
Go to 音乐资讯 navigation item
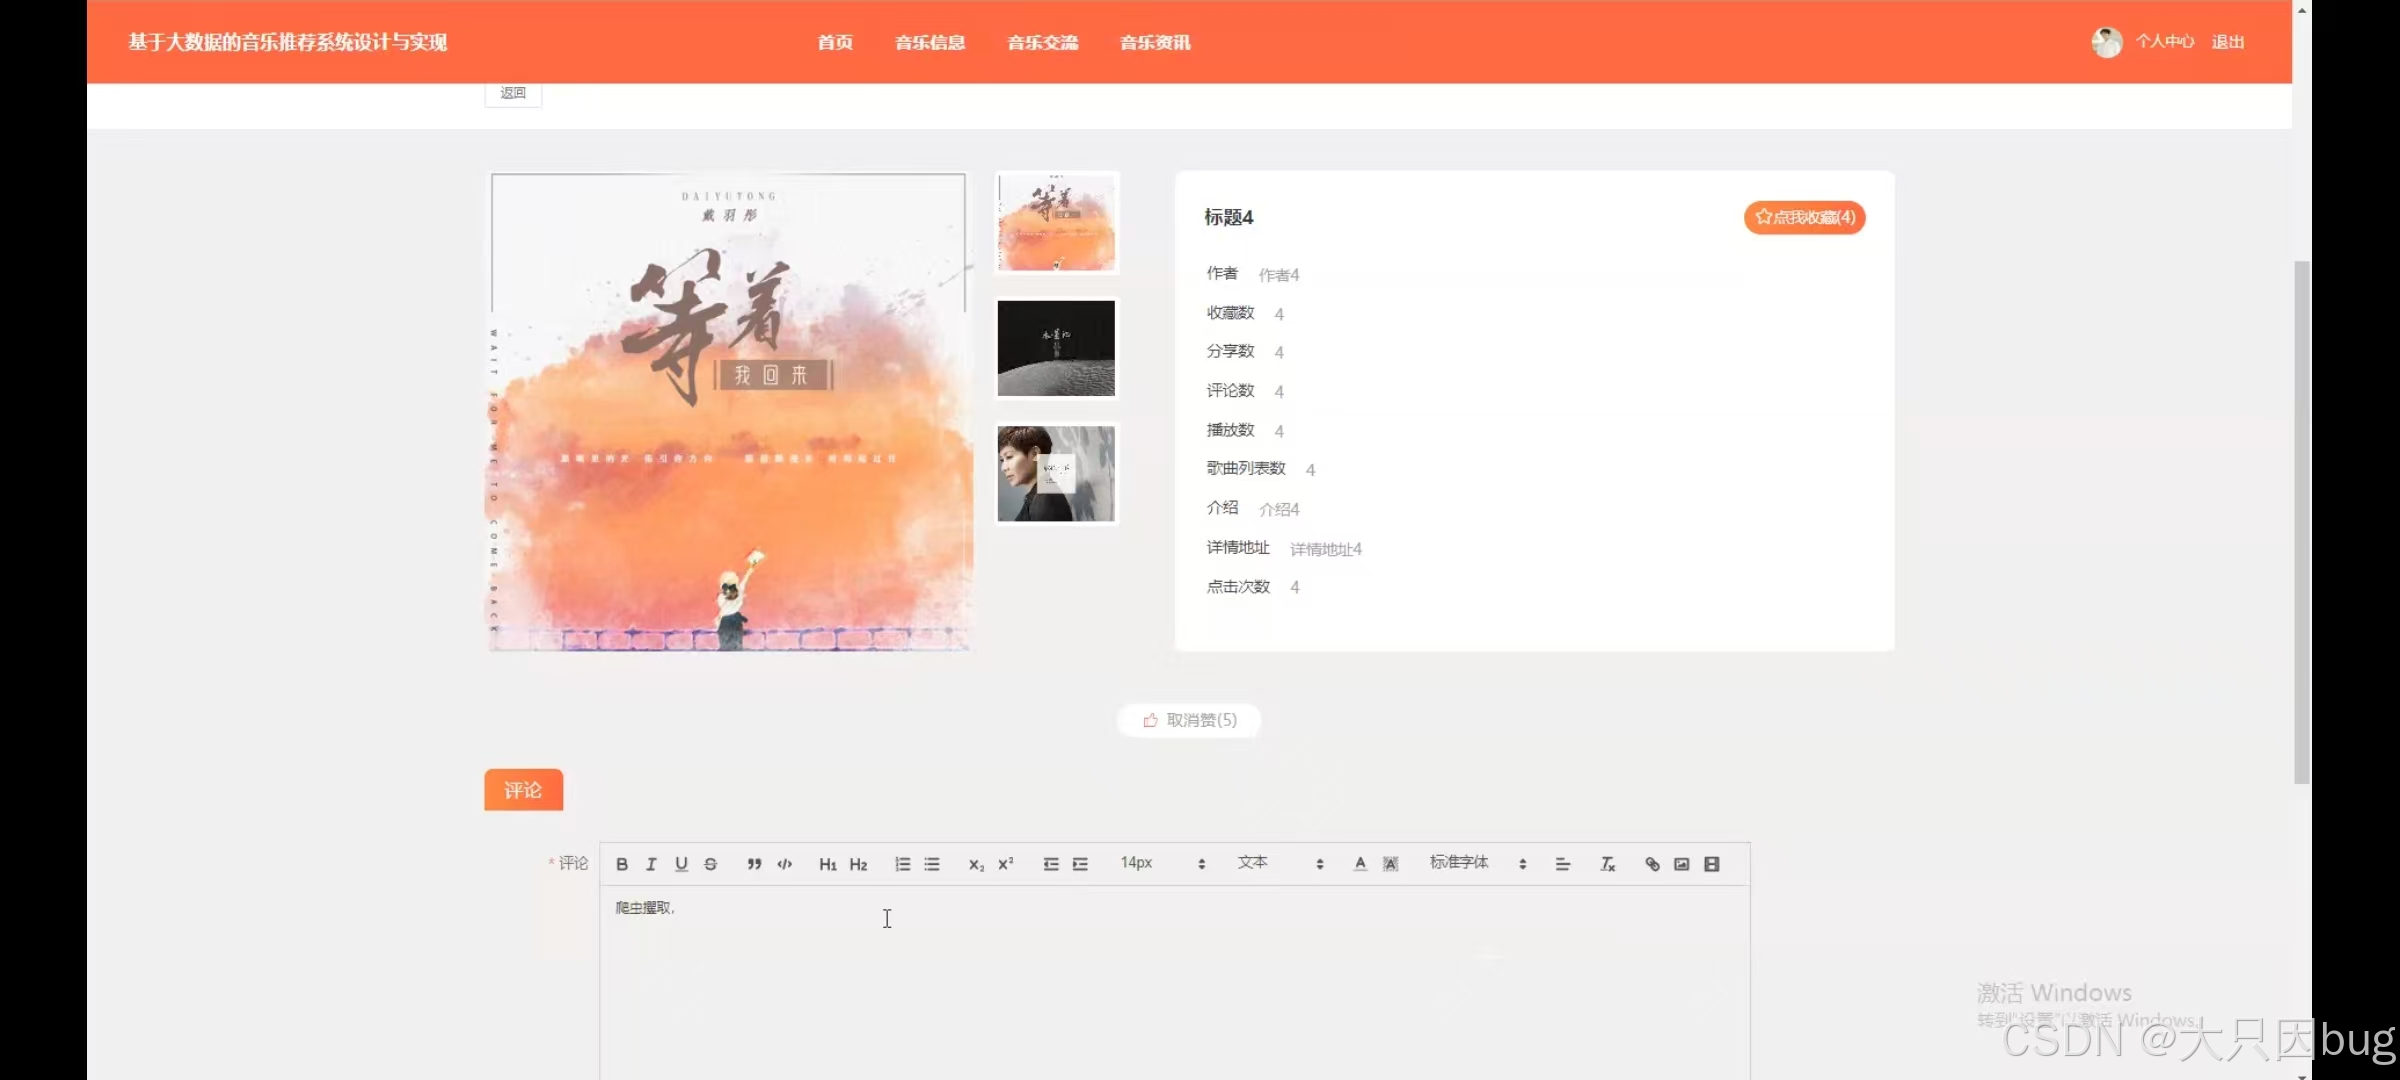[1155, 42]
